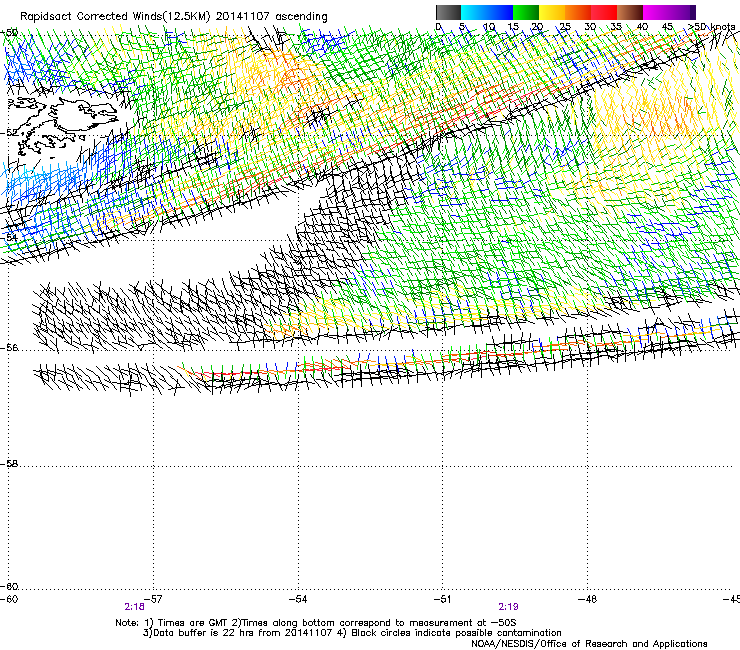The image size is (740, 650).
Task: Click the blue 10-15 knots legend segment
Action: [x=500, y=12]
